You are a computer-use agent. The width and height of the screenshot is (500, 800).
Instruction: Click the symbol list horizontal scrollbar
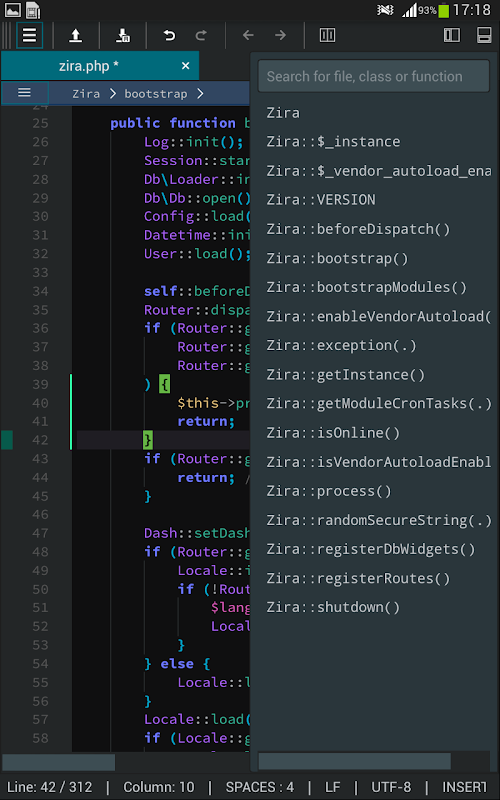pos(355,761)
